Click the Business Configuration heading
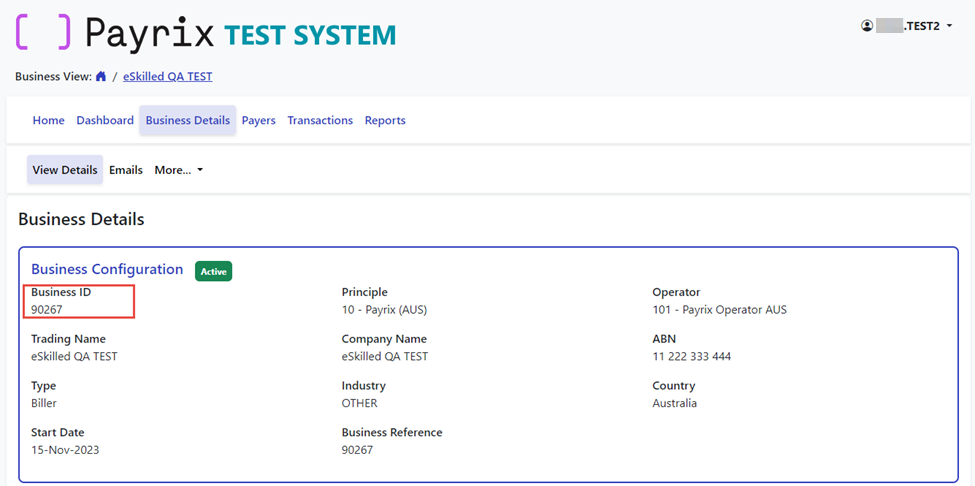This screenshot has height=486, width=975. click(x=108, y=269)
